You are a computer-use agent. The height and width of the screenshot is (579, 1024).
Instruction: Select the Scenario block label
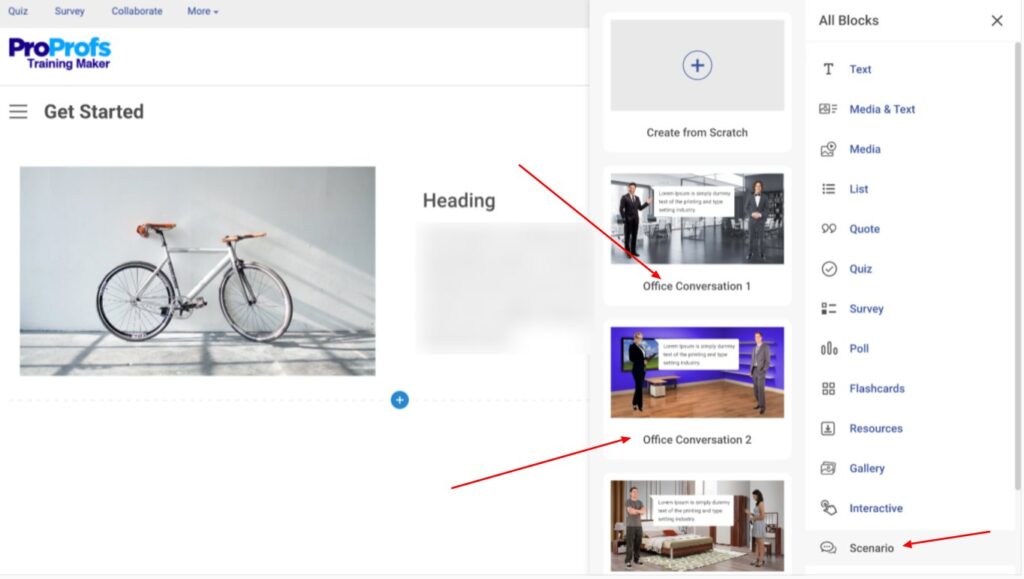(x=871, y=548)
